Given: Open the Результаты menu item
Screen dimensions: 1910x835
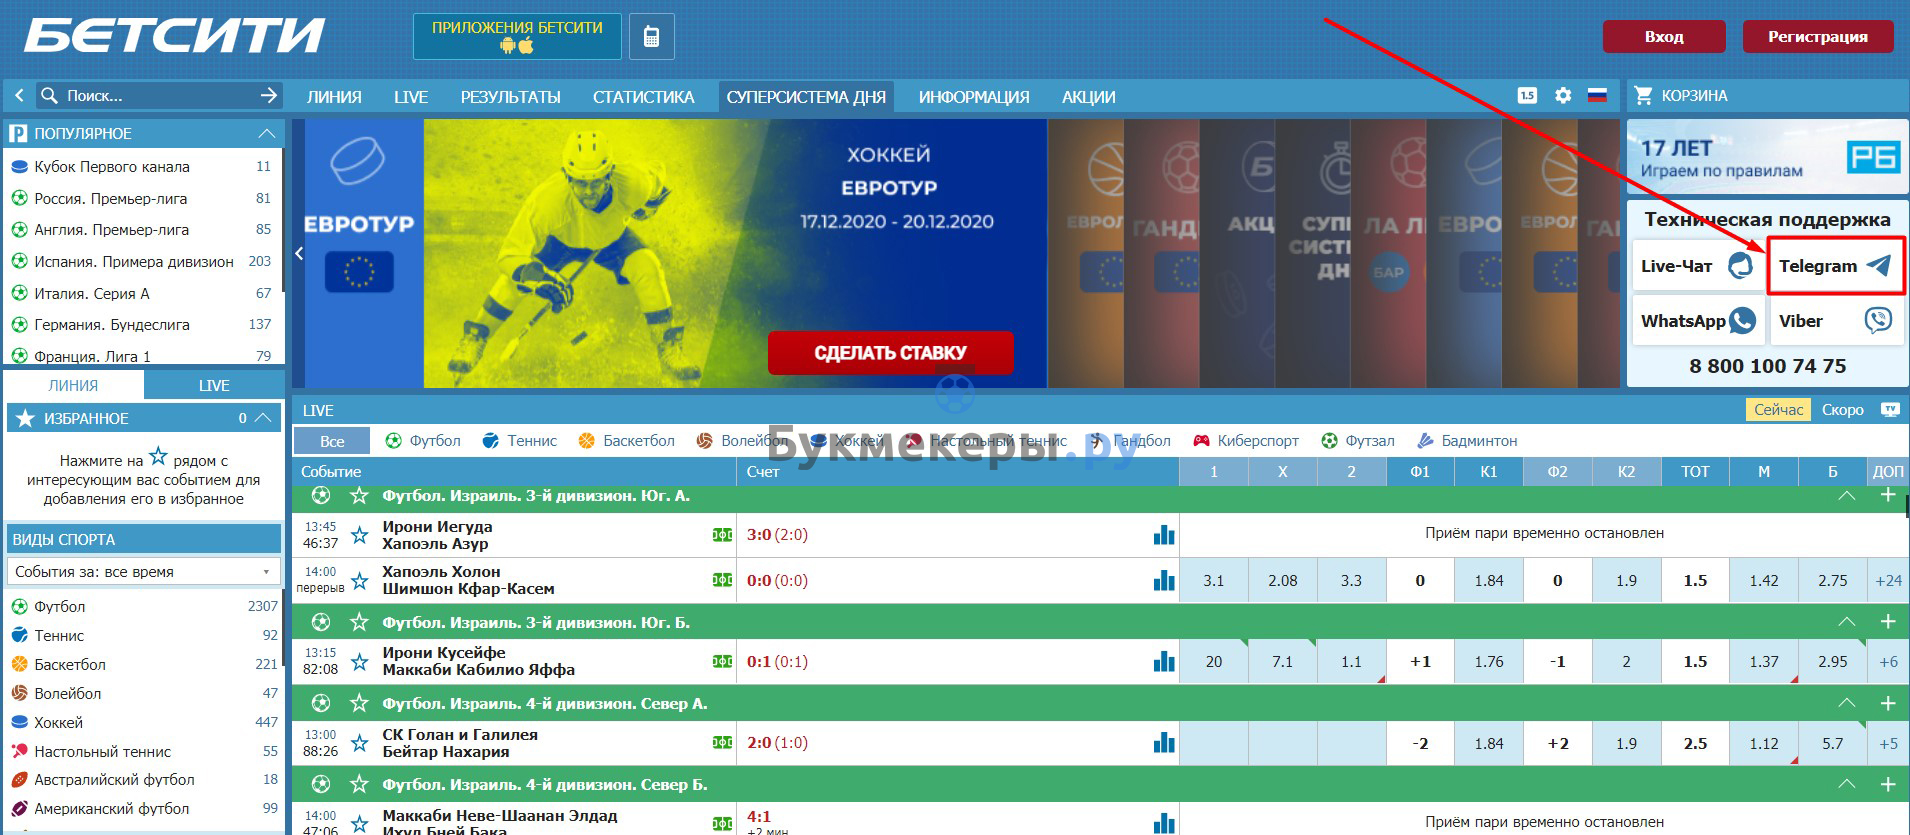Looking at the screenshot, I should pos(510,97).
